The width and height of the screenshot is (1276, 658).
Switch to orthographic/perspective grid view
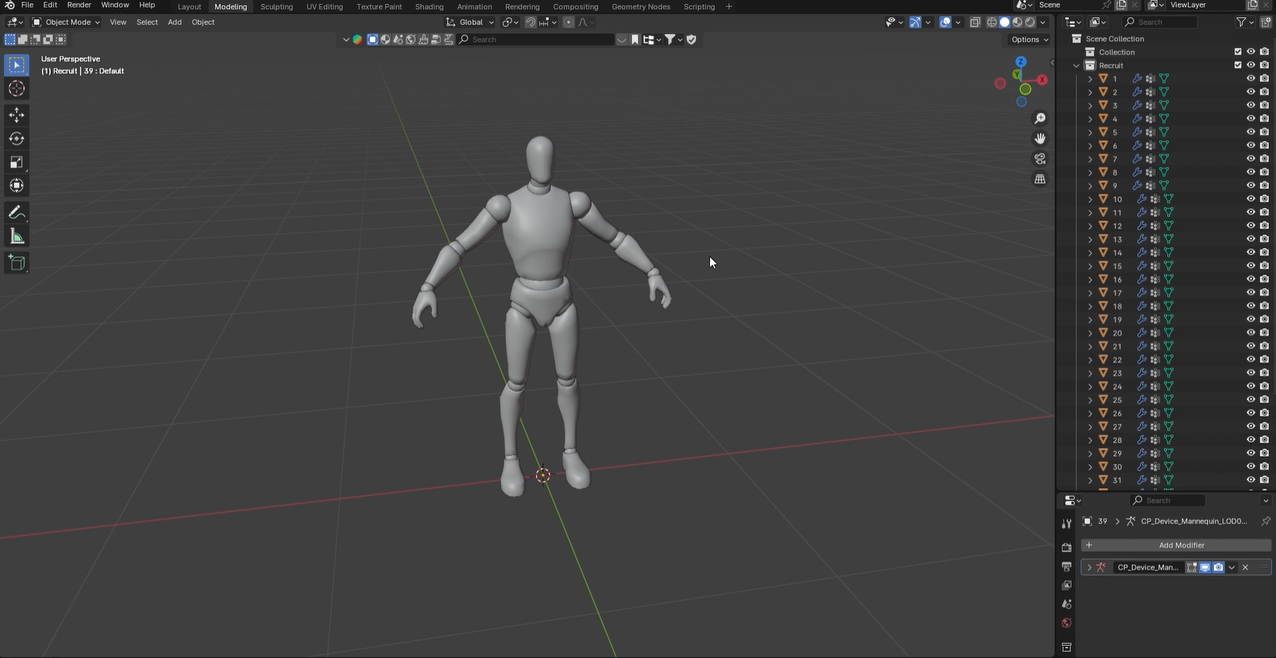pos(1040,179)
